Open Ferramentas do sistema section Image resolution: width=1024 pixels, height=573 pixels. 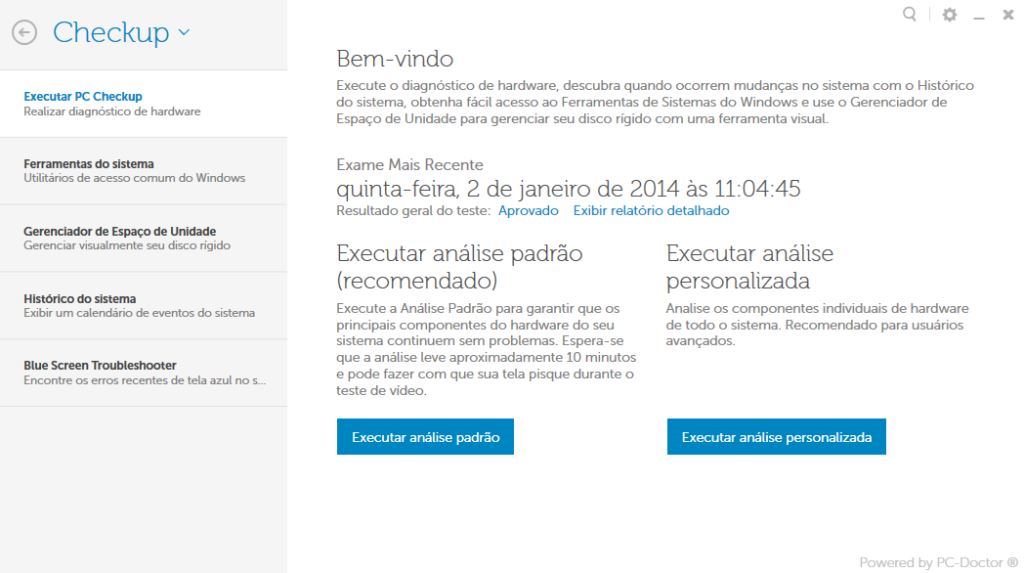pos(144,171)
